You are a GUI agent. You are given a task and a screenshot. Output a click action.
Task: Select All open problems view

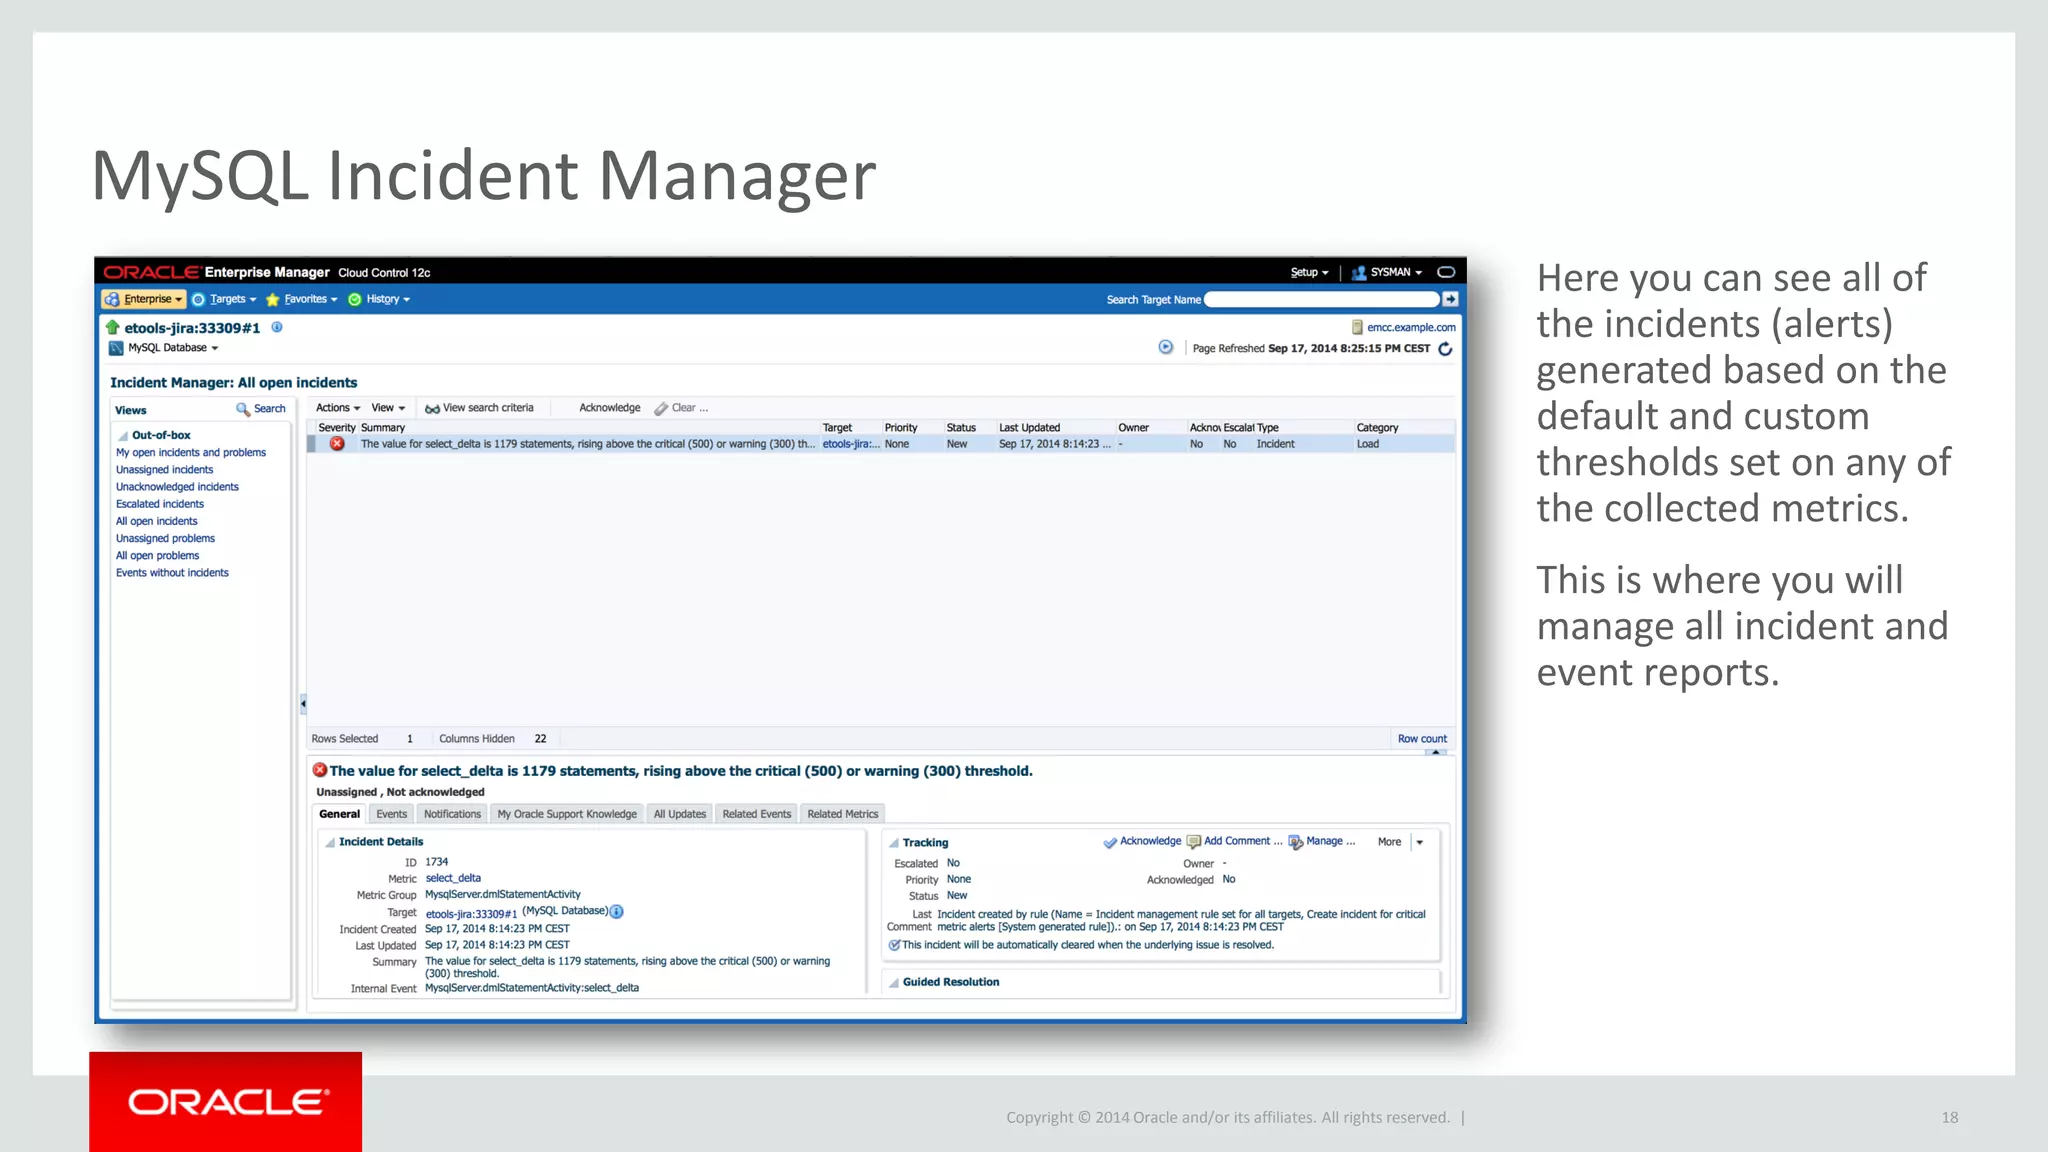point(157,556)
